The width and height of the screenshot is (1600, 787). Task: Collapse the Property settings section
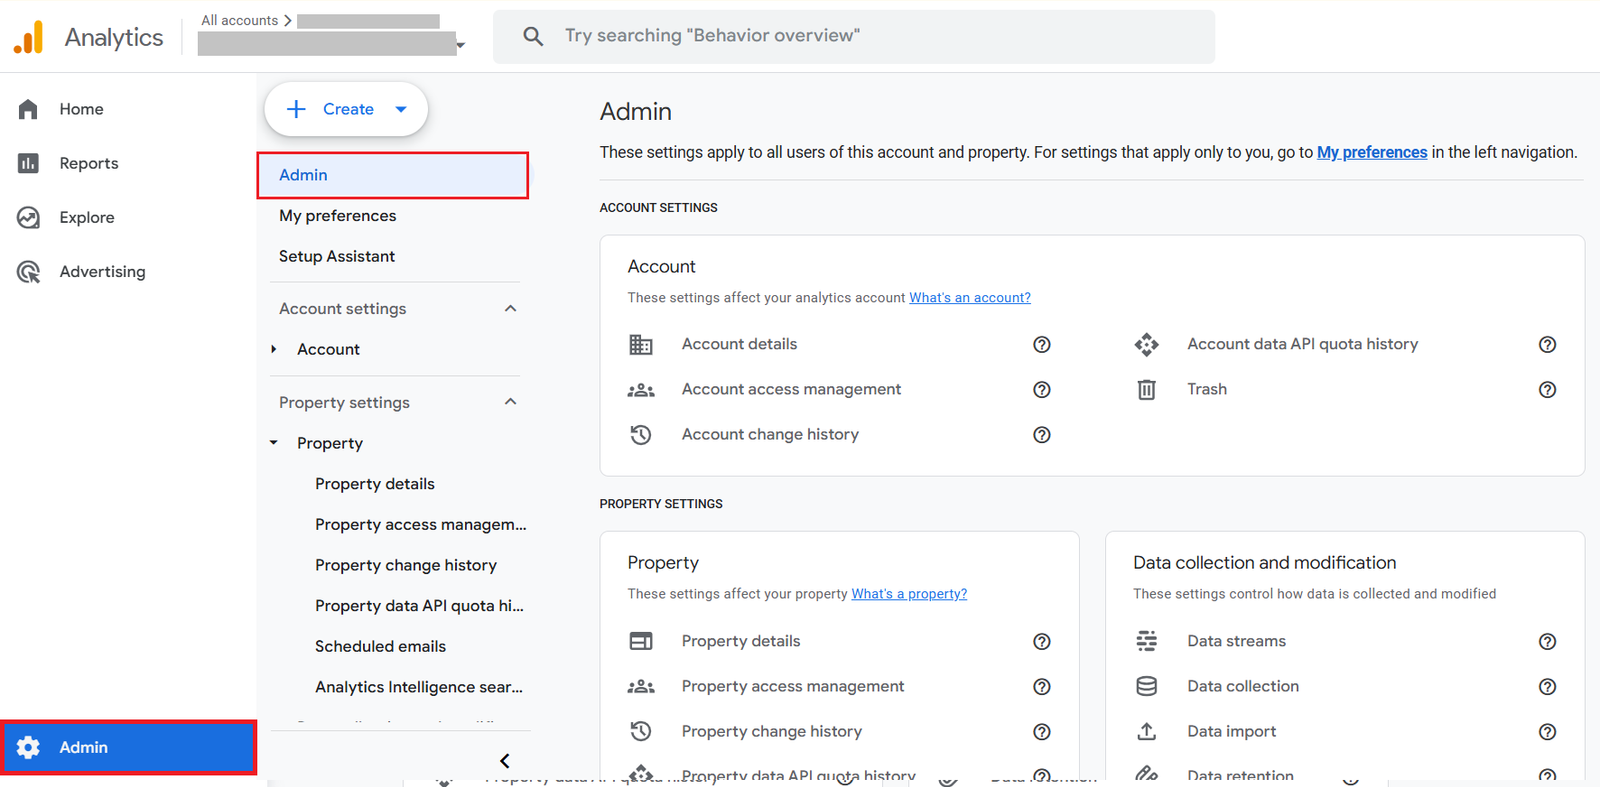511,402
